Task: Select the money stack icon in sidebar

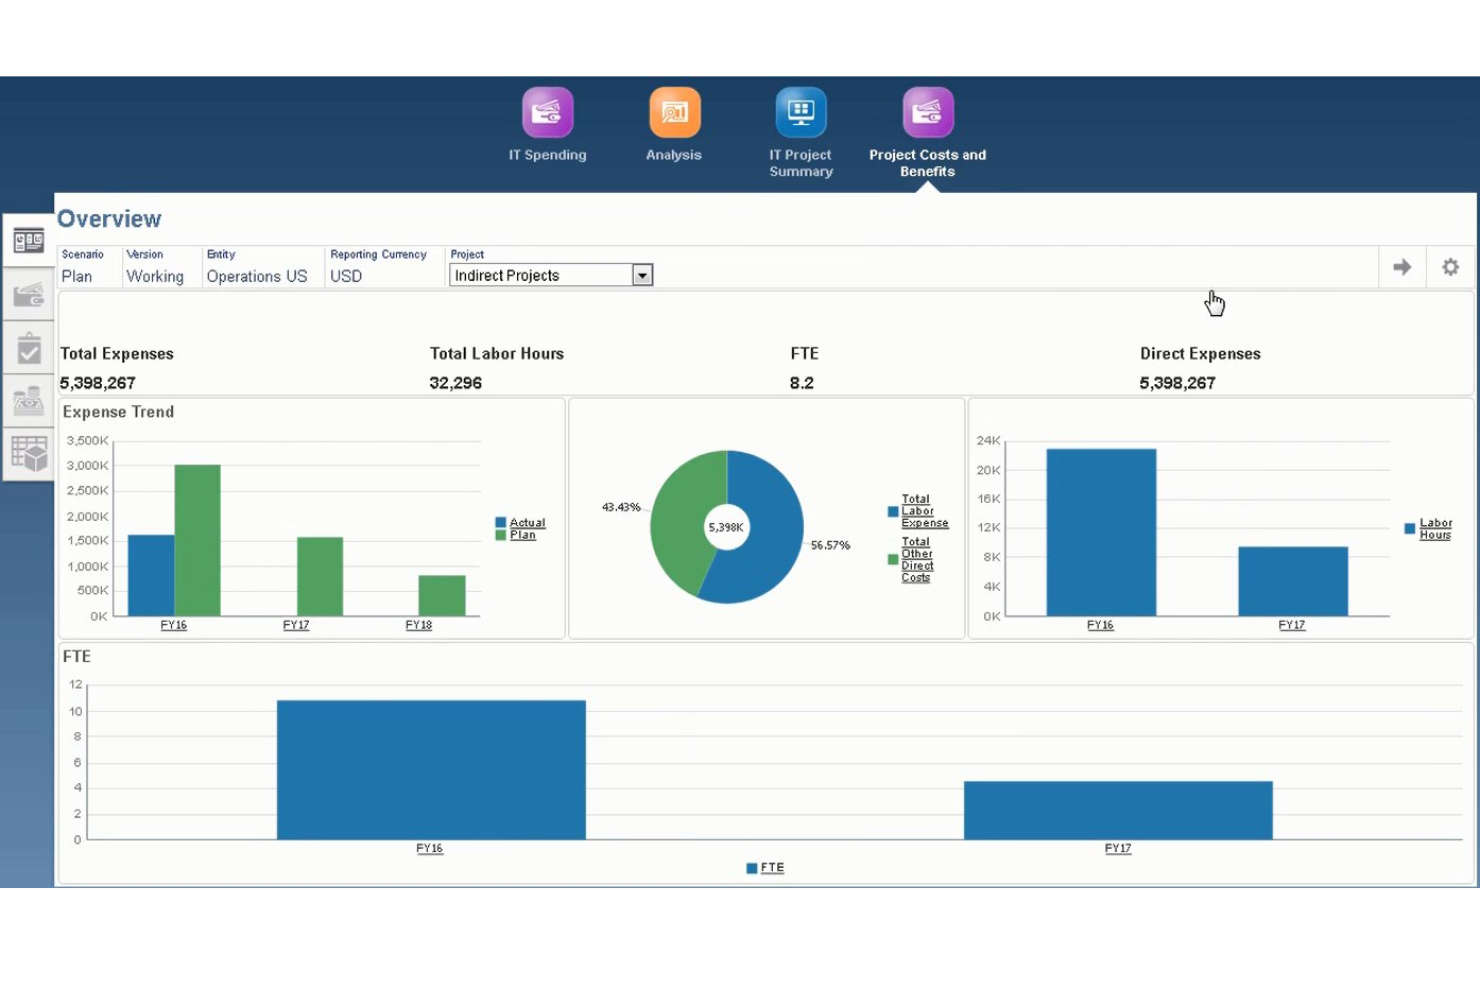Action: pyautogui.click(x=28, y=400)
